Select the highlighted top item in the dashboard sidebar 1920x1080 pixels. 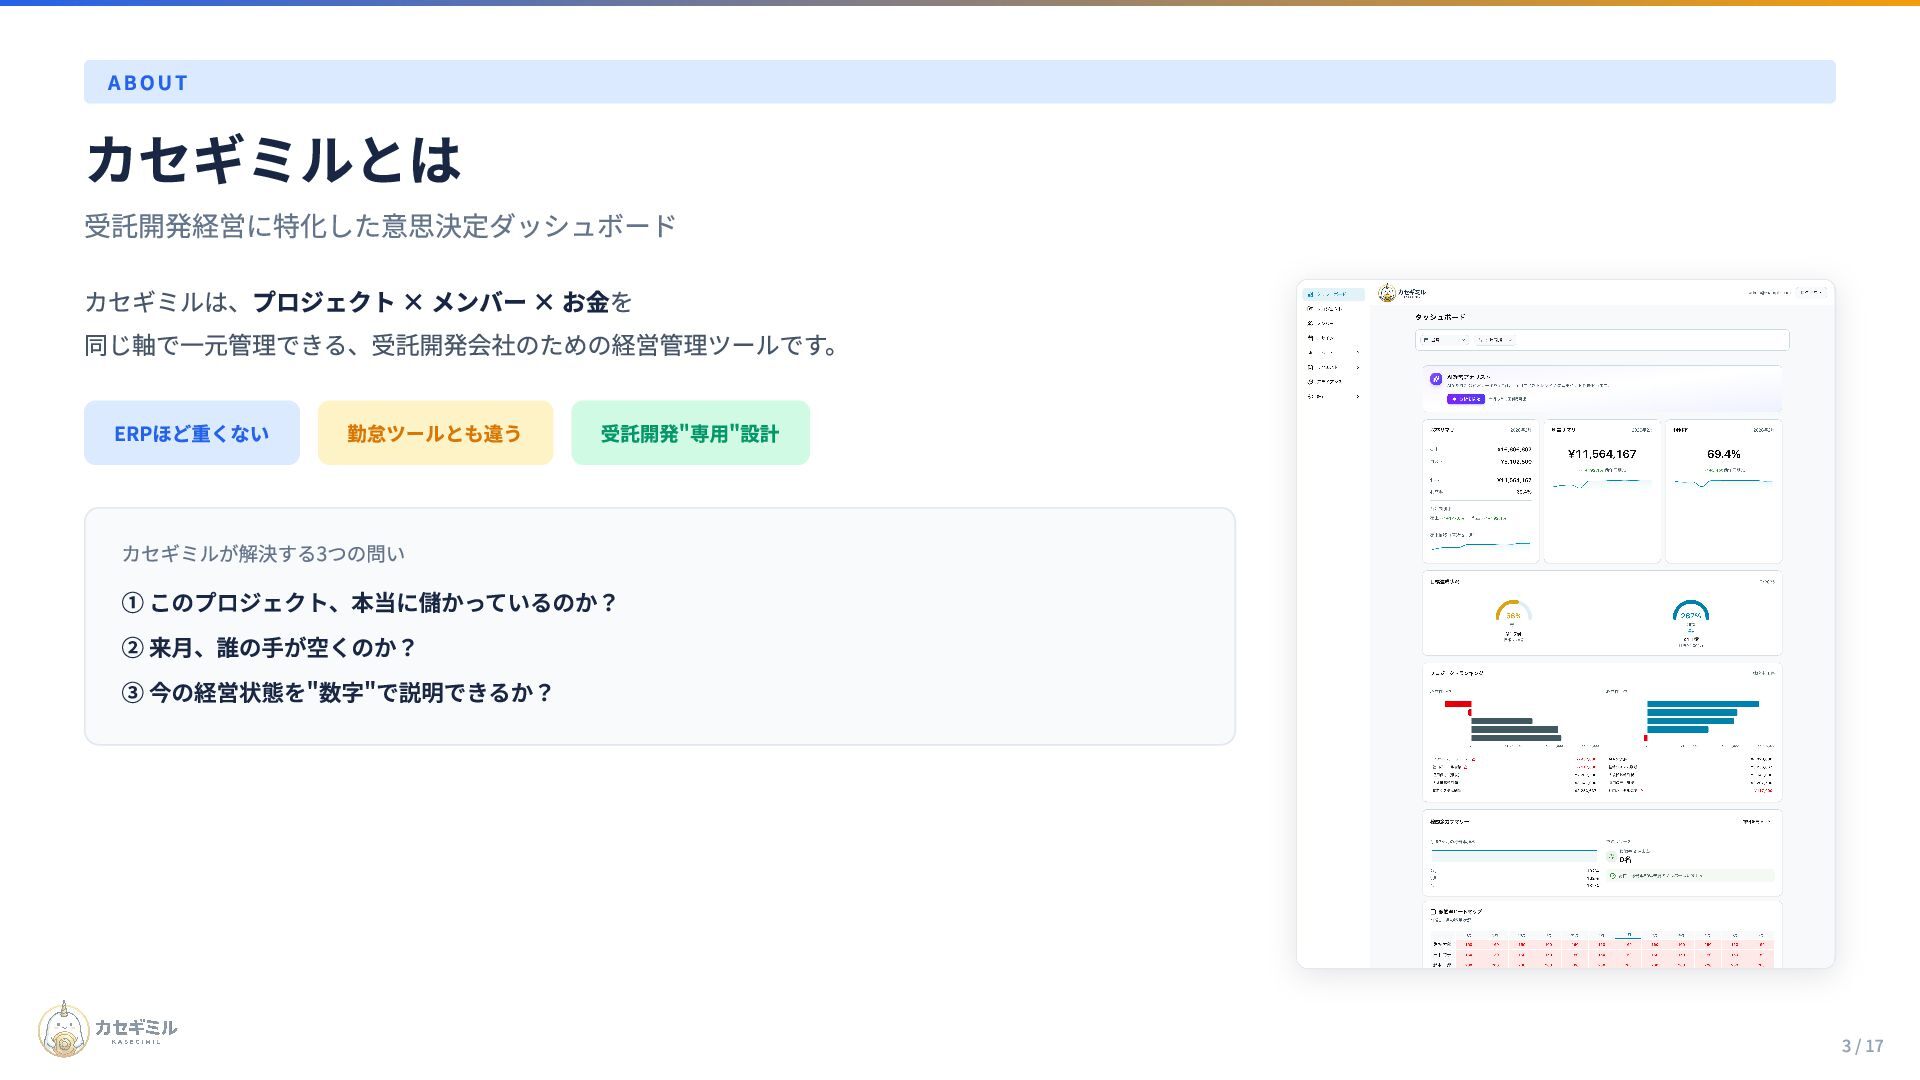pos(1333,295)
